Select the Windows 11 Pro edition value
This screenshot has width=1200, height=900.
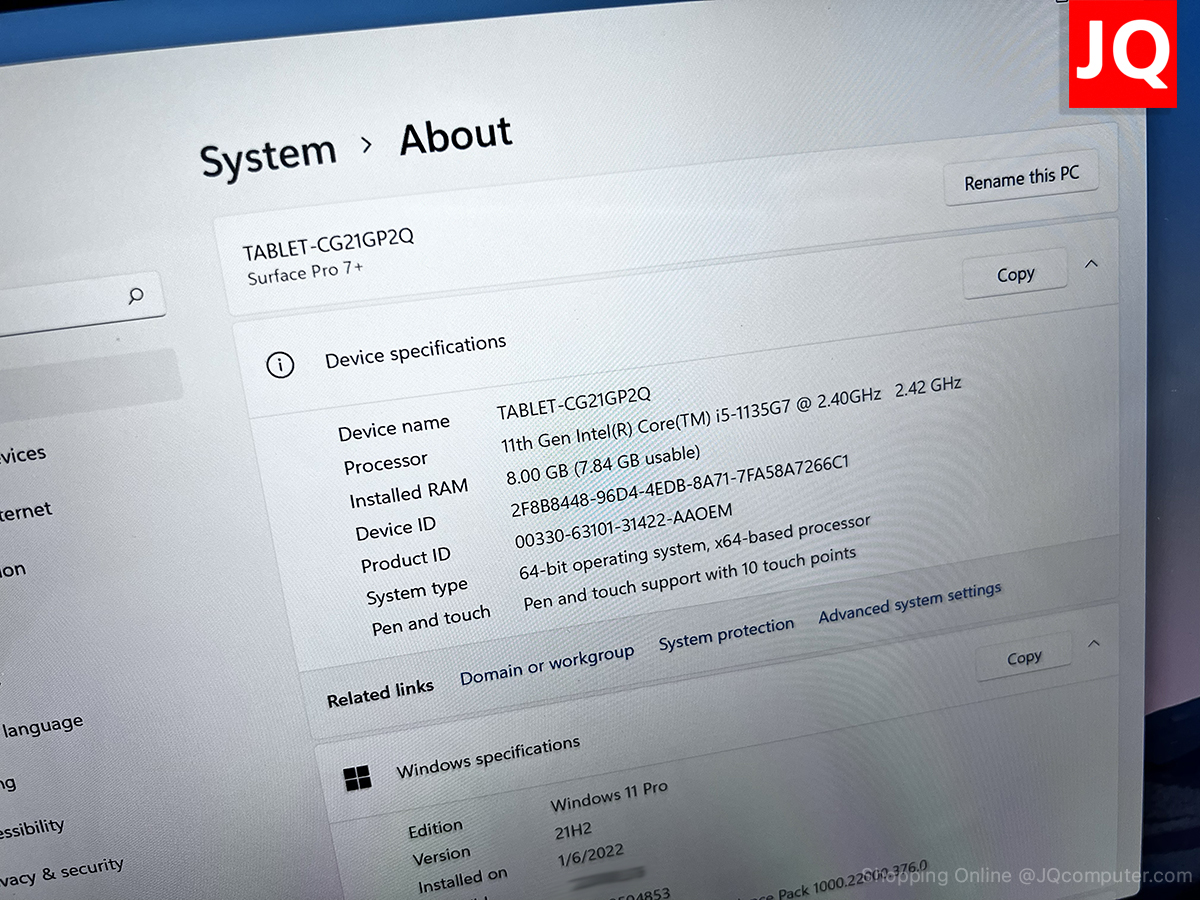[609, 796]
